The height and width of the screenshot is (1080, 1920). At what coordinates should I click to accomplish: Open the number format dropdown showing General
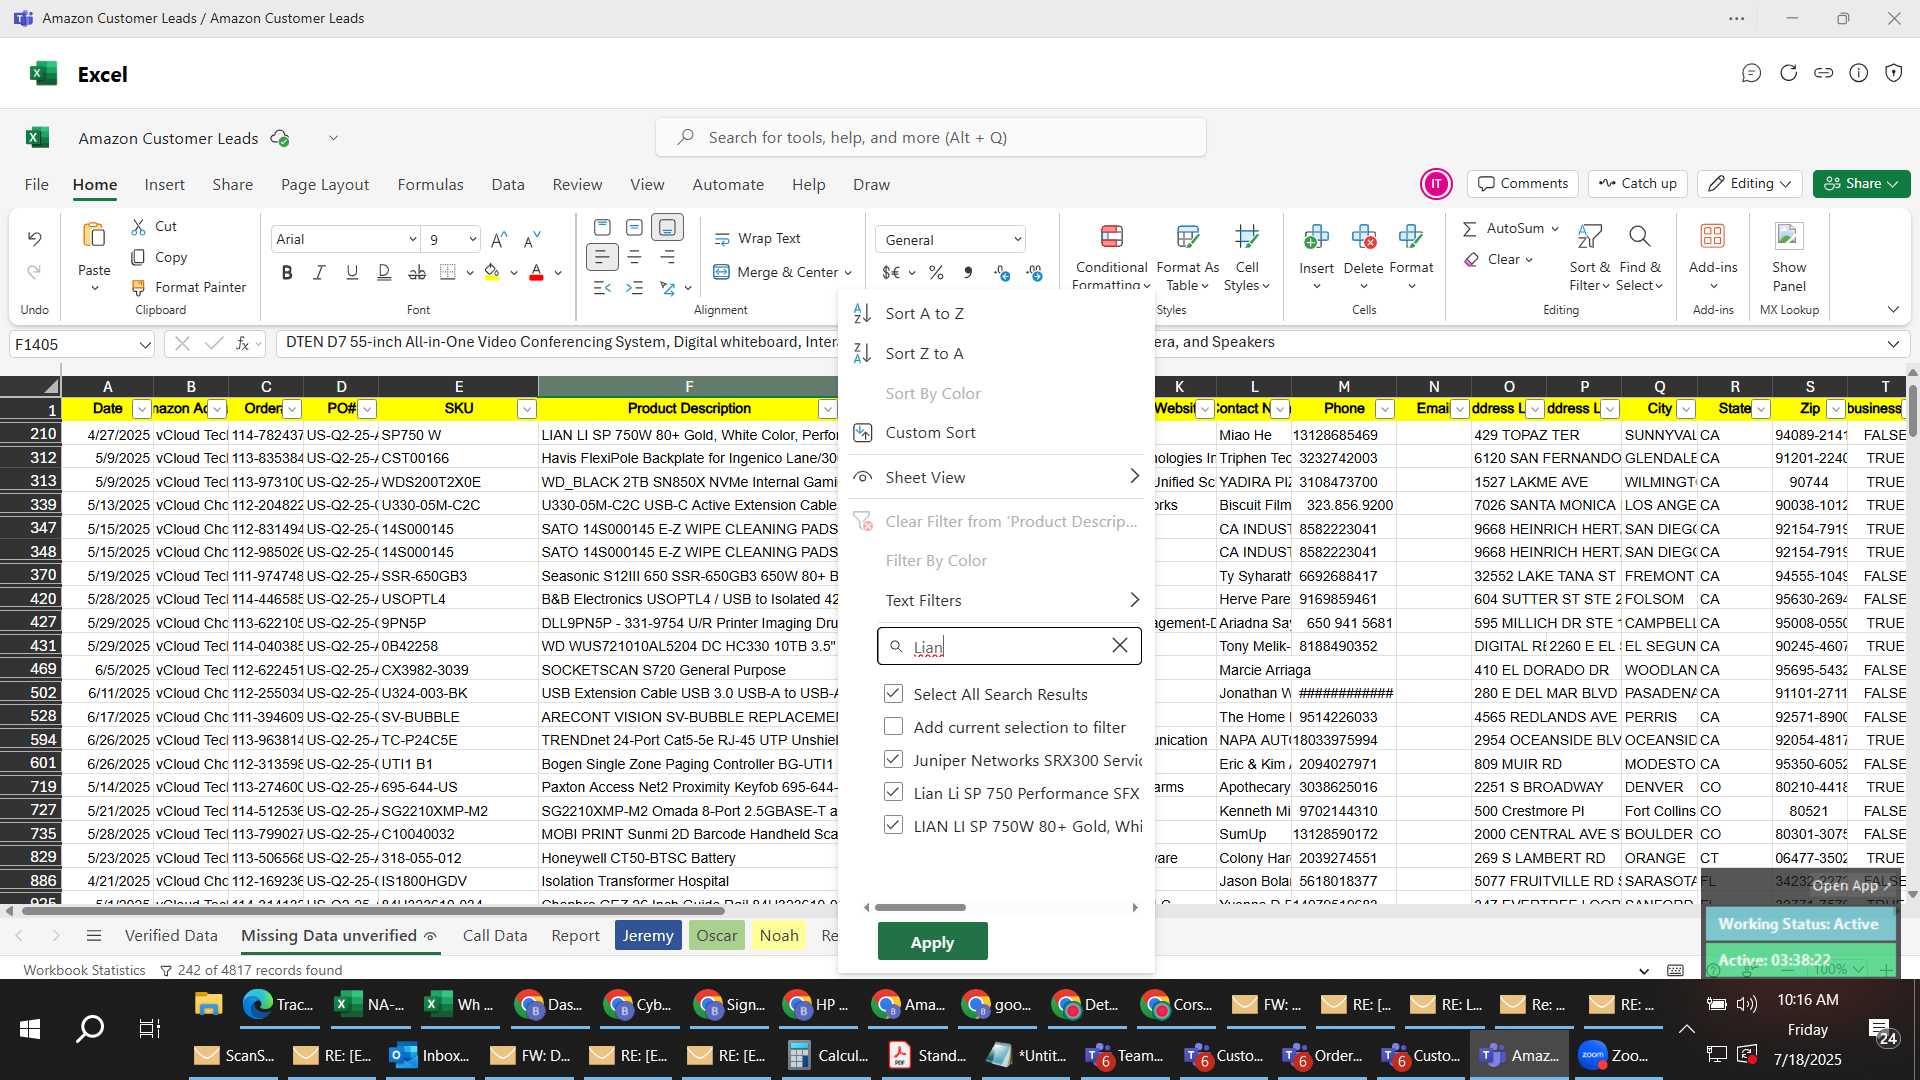click(1017, 240)
